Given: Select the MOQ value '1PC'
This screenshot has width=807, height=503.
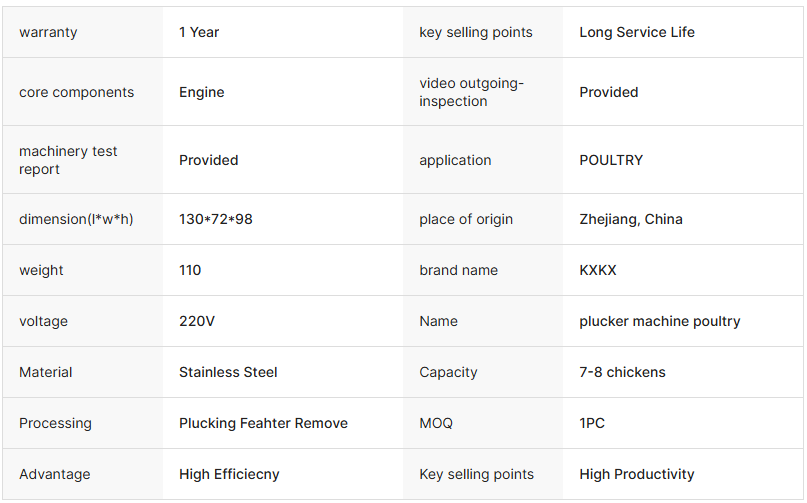Looking at the screenshot, I should (x=592, y=423).
